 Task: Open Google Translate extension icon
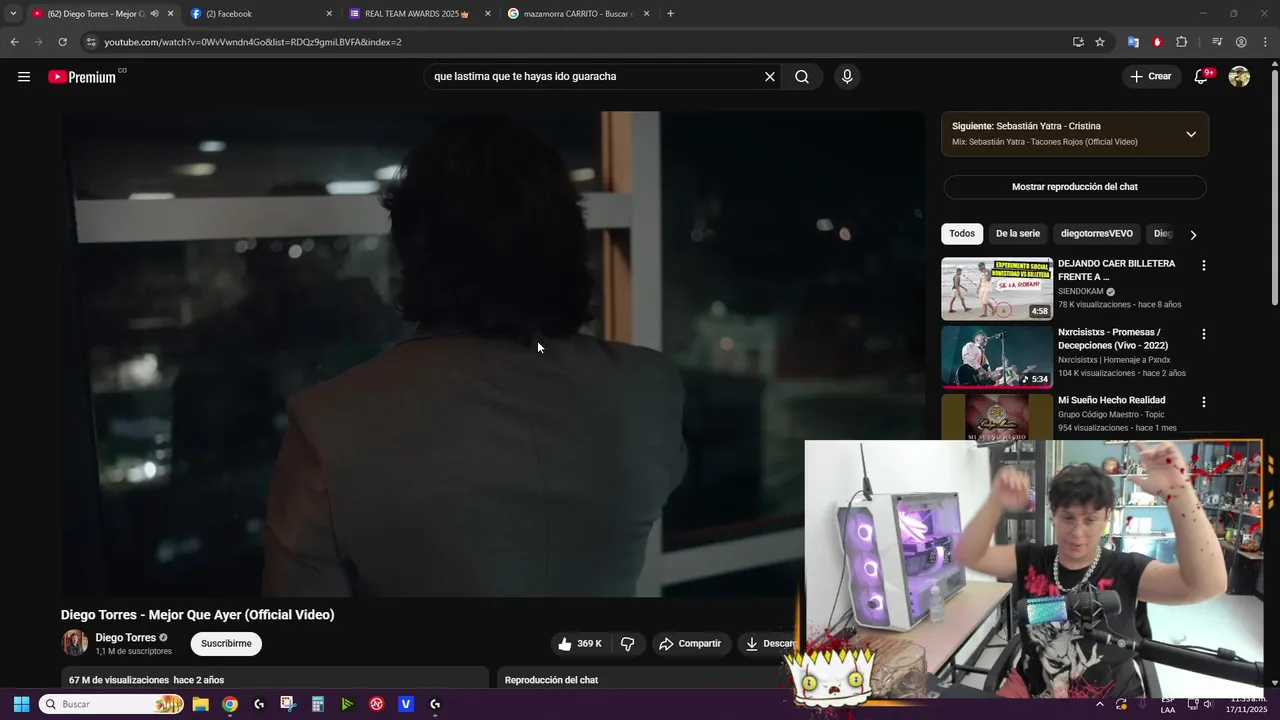tap(1133, 42)
